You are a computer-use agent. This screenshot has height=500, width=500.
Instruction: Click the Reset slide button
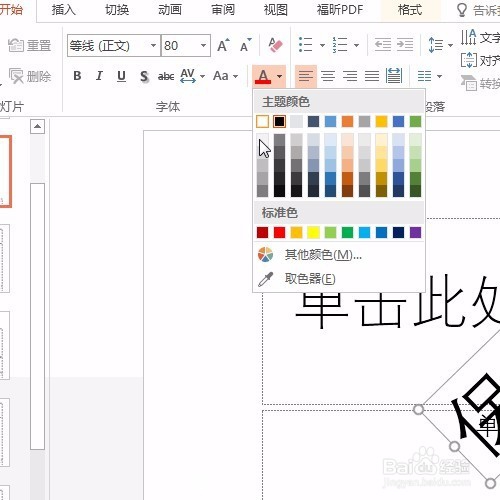pos(29,45)
